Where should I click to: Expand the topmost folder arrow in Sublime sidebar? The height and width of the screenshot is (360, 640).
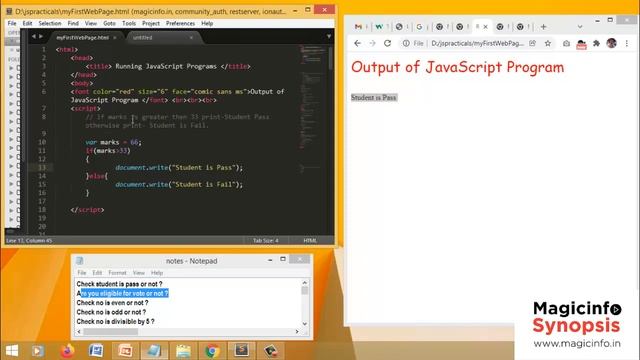point(11,68)
